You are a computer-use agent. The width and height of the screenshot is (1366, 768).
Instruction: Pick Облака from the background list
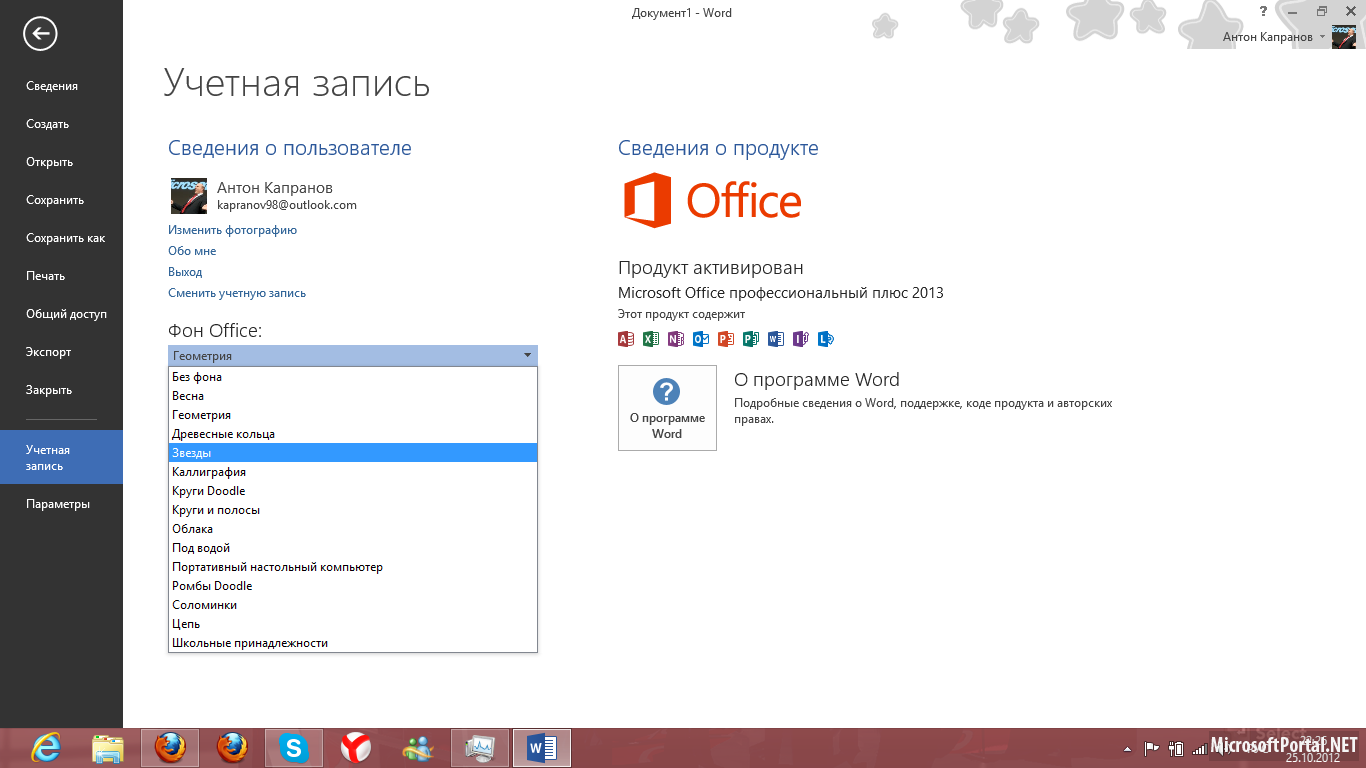[353, 529]
